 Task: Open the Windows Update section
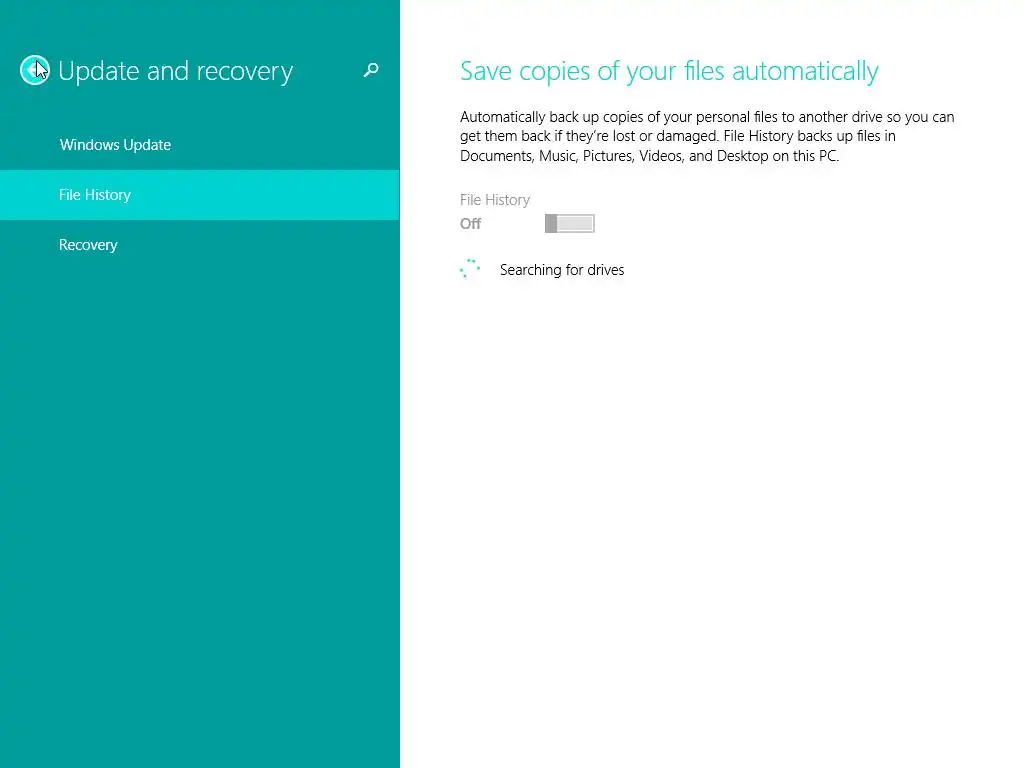pos(199,145)
